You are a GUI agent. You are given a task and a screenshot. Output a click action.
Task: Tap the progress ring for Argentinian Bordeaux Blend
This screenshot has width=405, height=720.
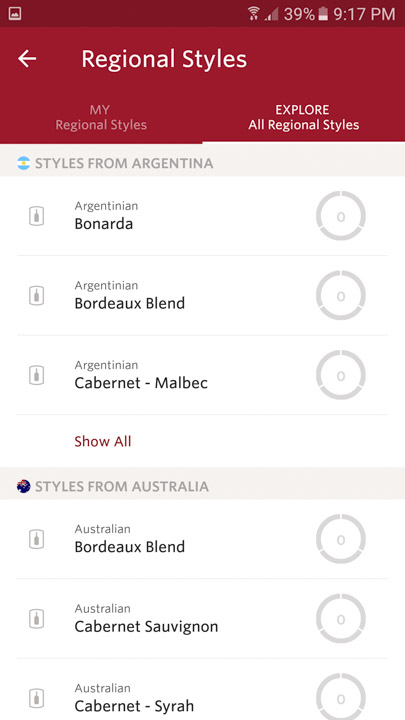click(341, 295)
